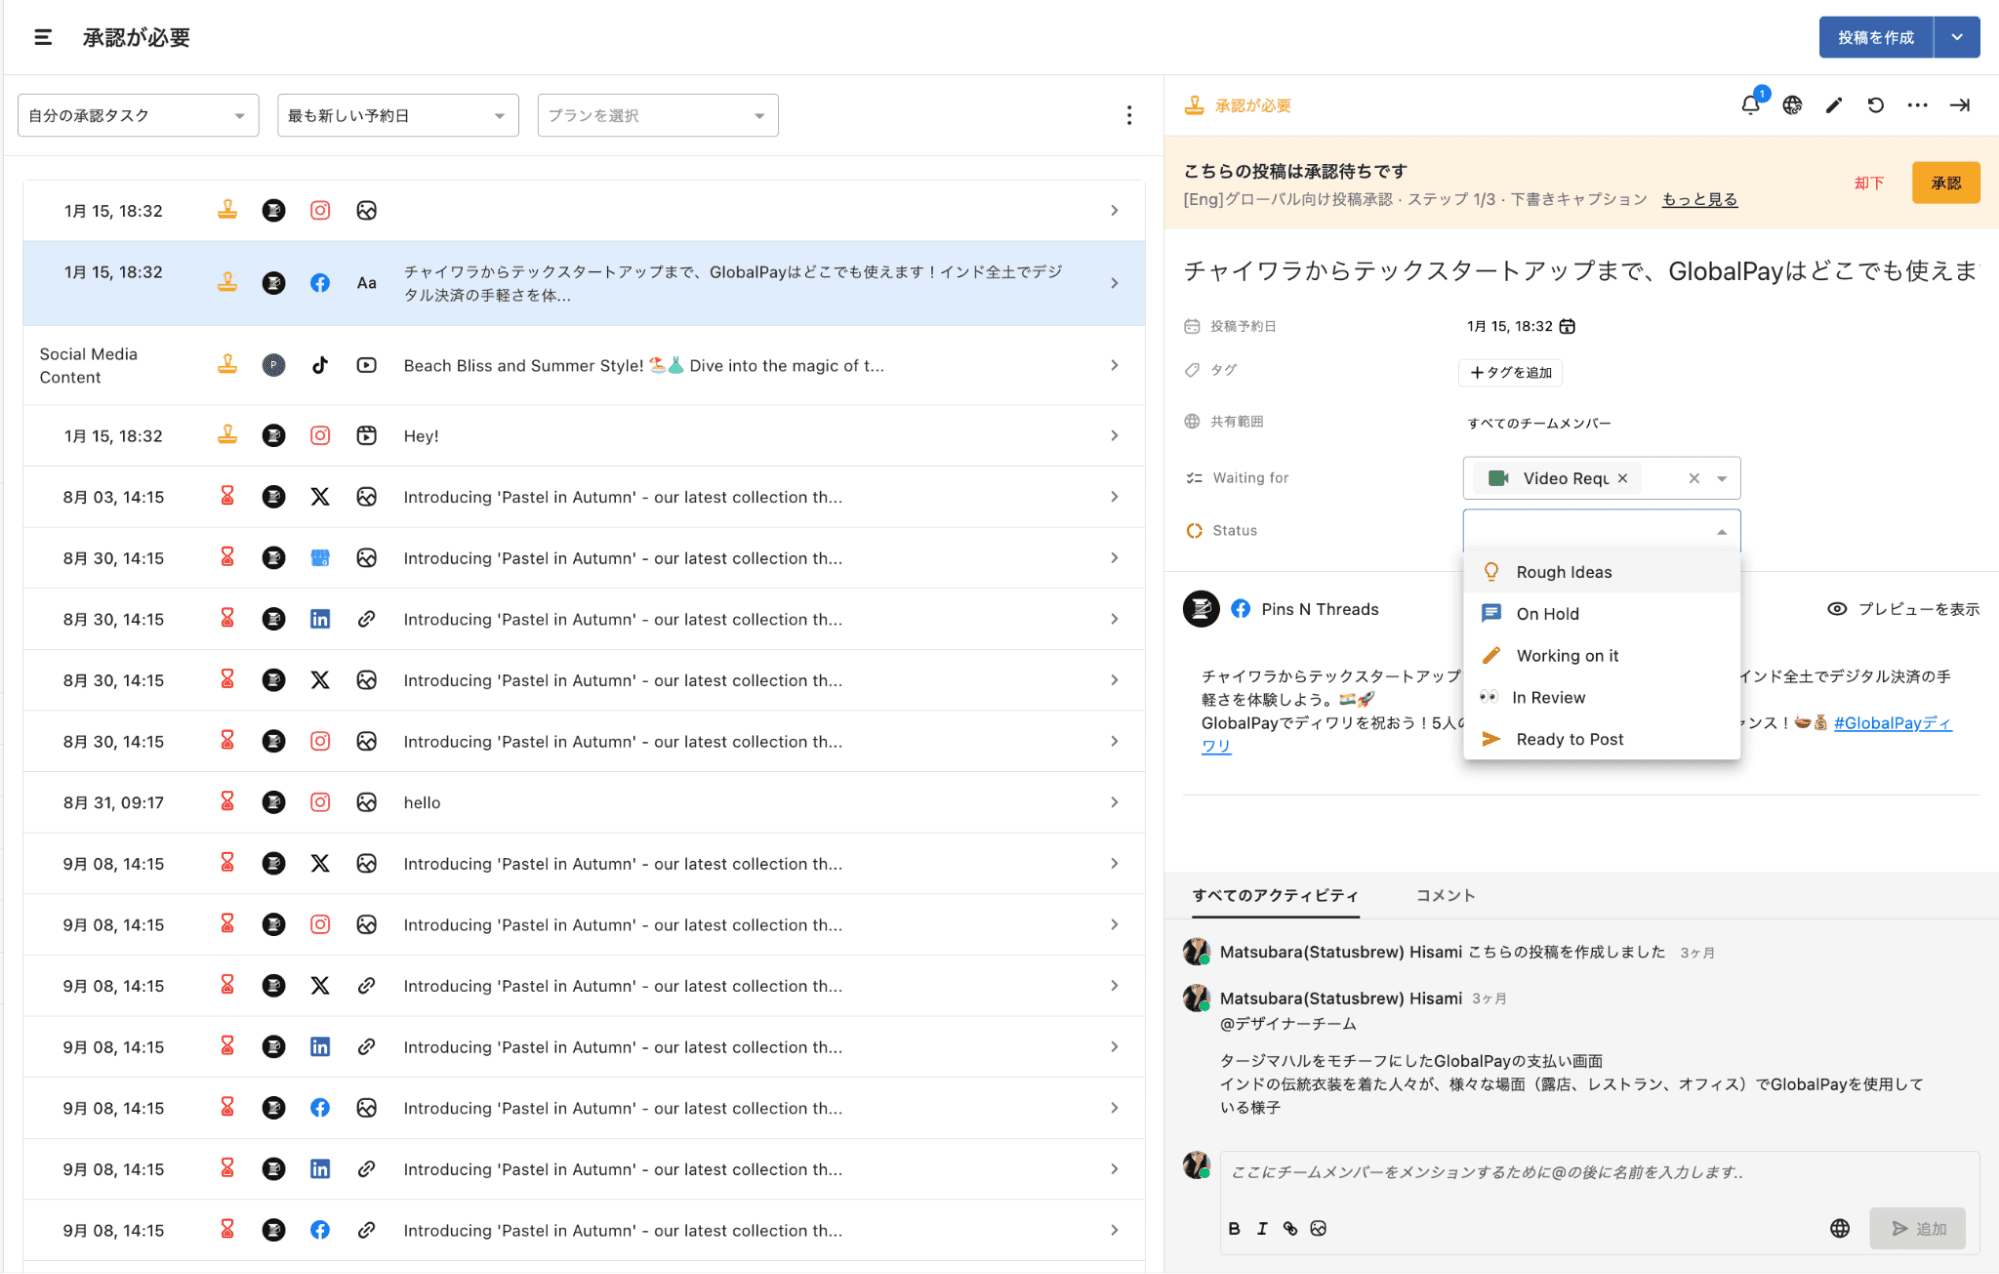Expand the hello row chevron
1999x1274 pixels.
click(1114, 802)
